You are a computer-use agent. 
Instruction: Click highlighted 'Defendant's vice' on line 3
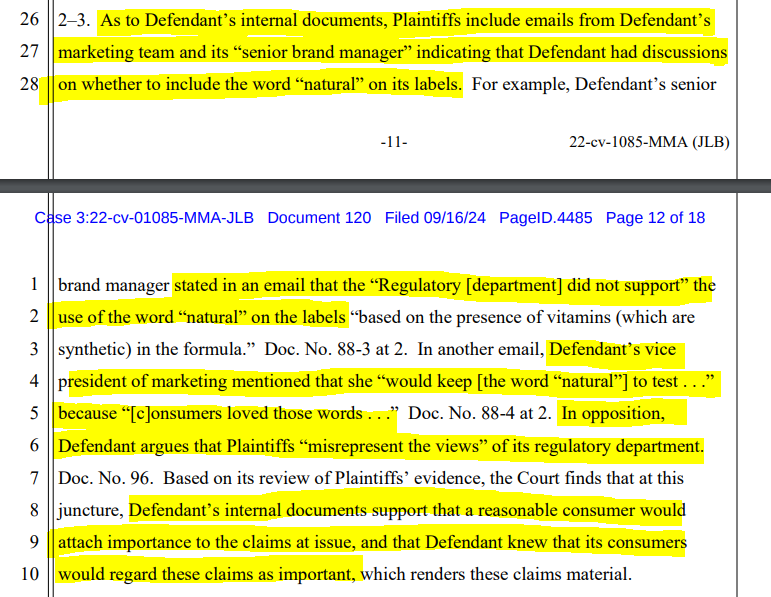coord(613,349)
